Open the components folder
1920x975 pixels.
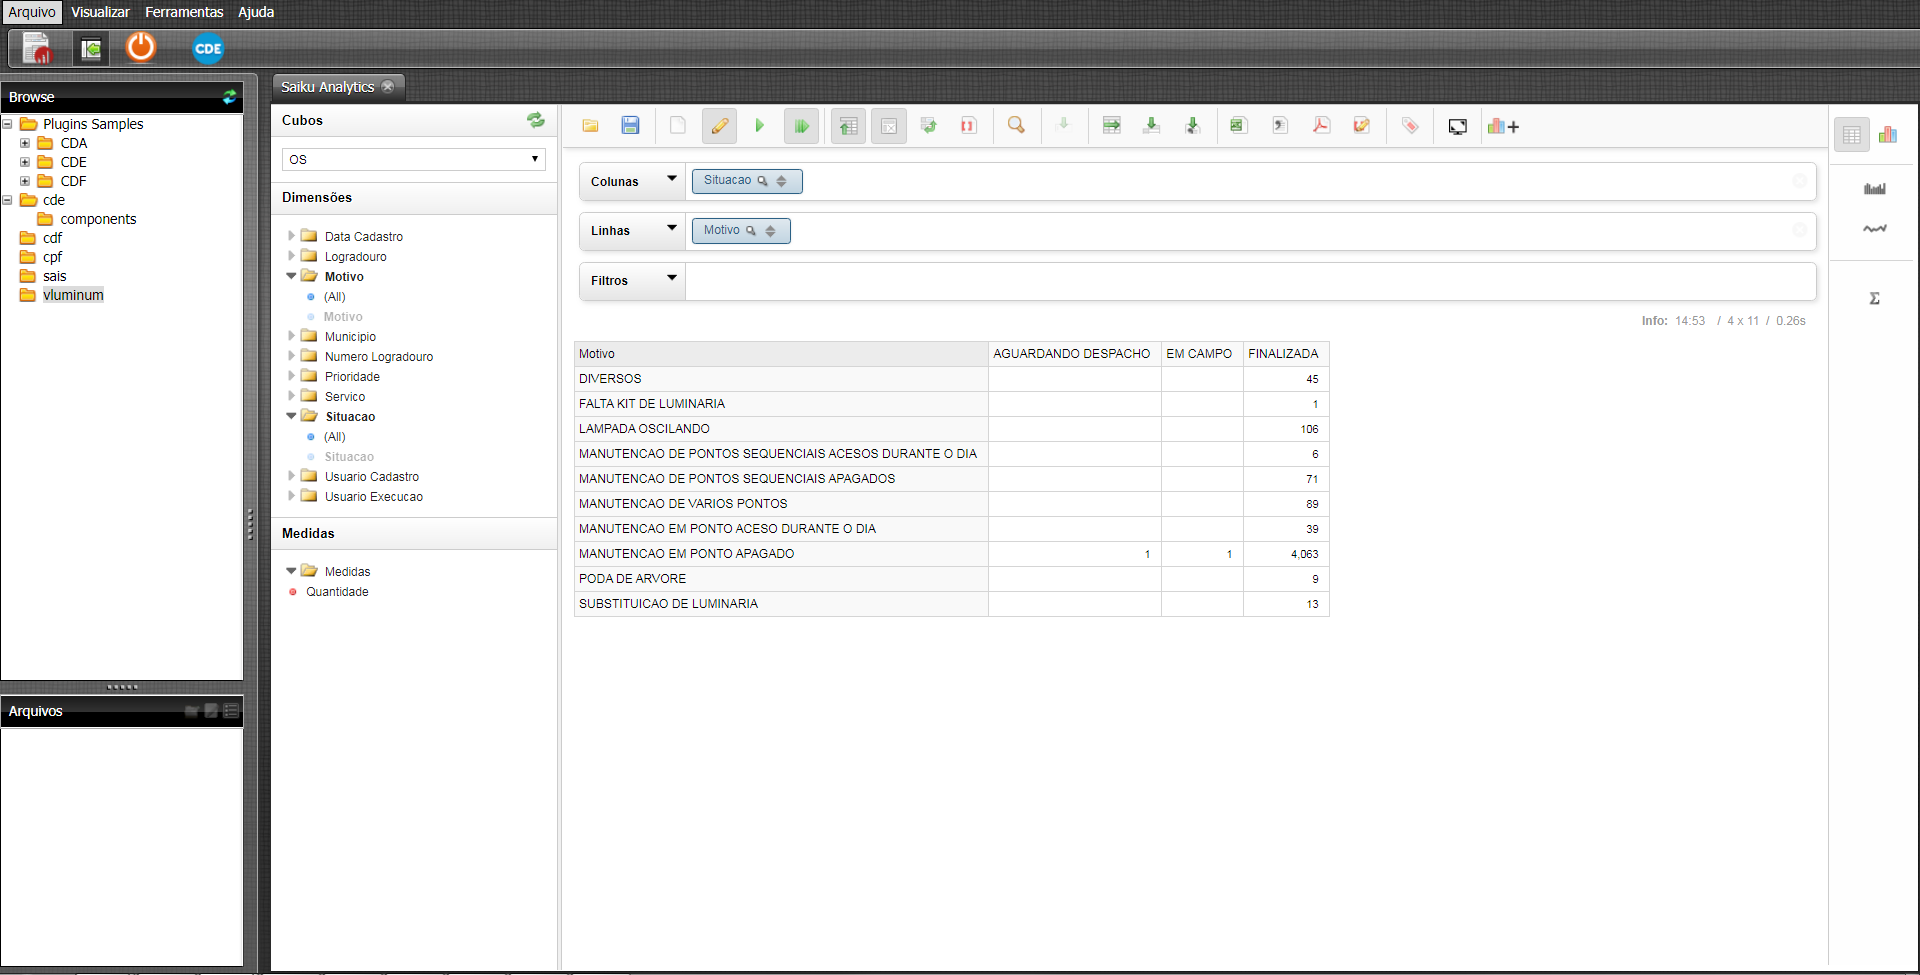[x=98, y=219]
